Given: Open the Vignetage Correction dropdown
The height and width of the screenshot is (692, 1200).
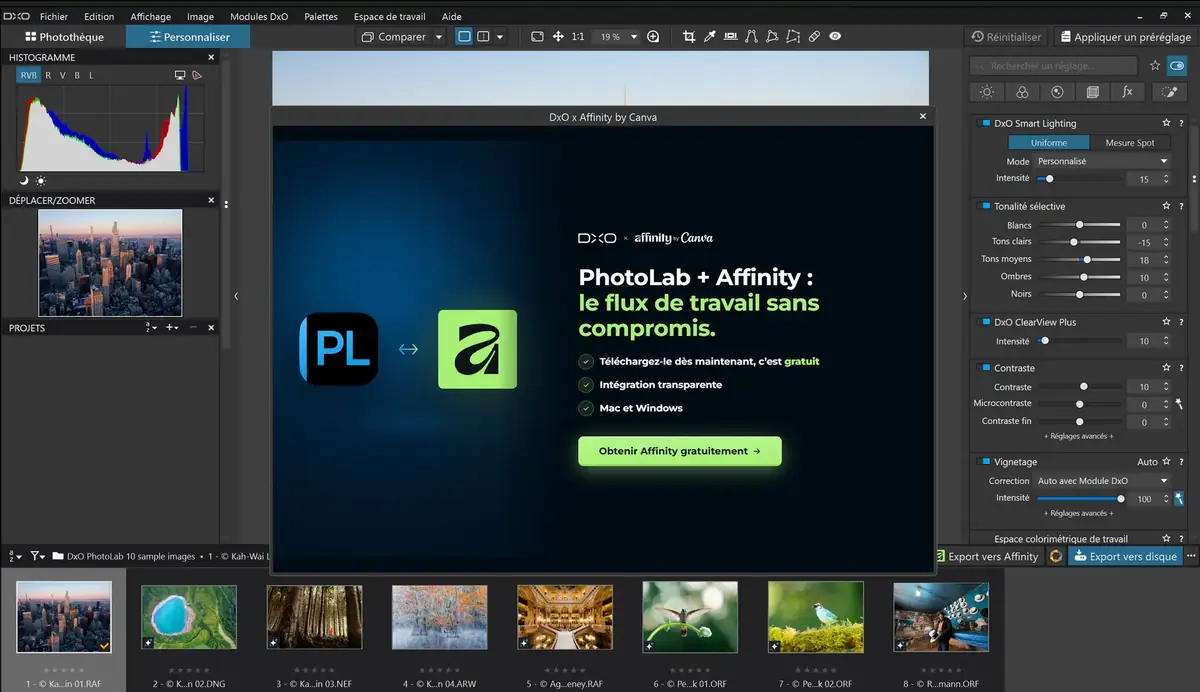Looking at the screenshot, I should (1102, 481).
